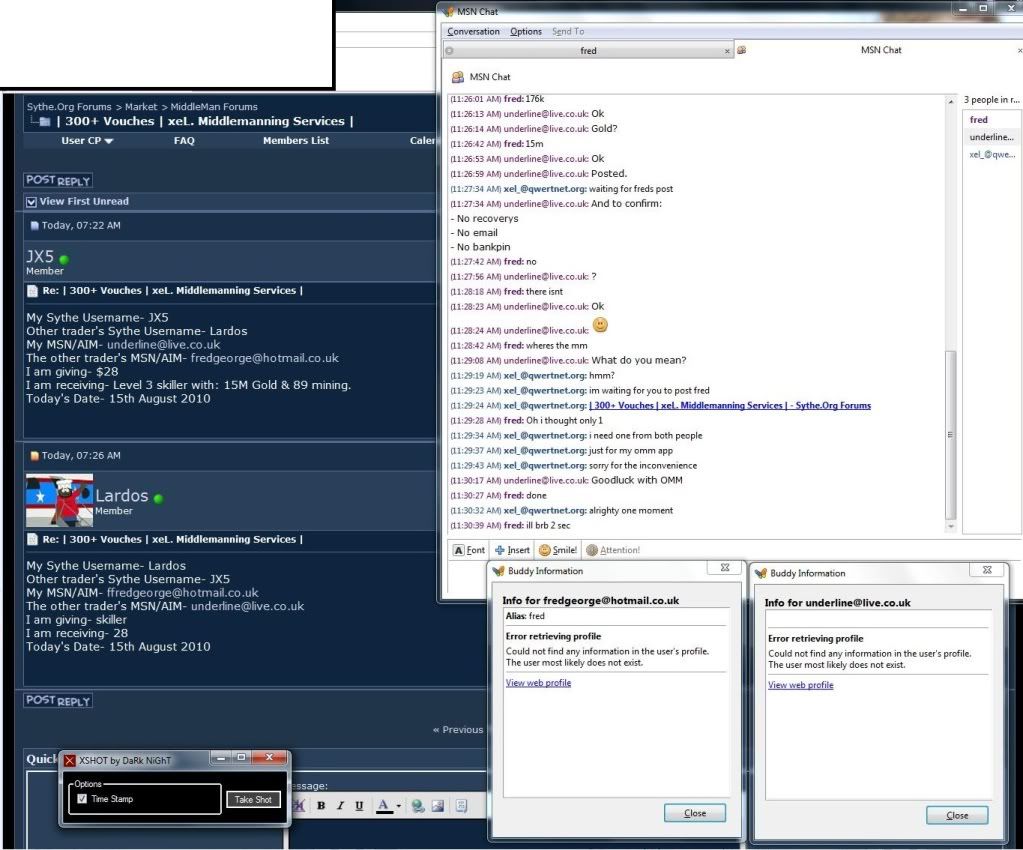Click the status icon on fred tab

click(450, 50)
